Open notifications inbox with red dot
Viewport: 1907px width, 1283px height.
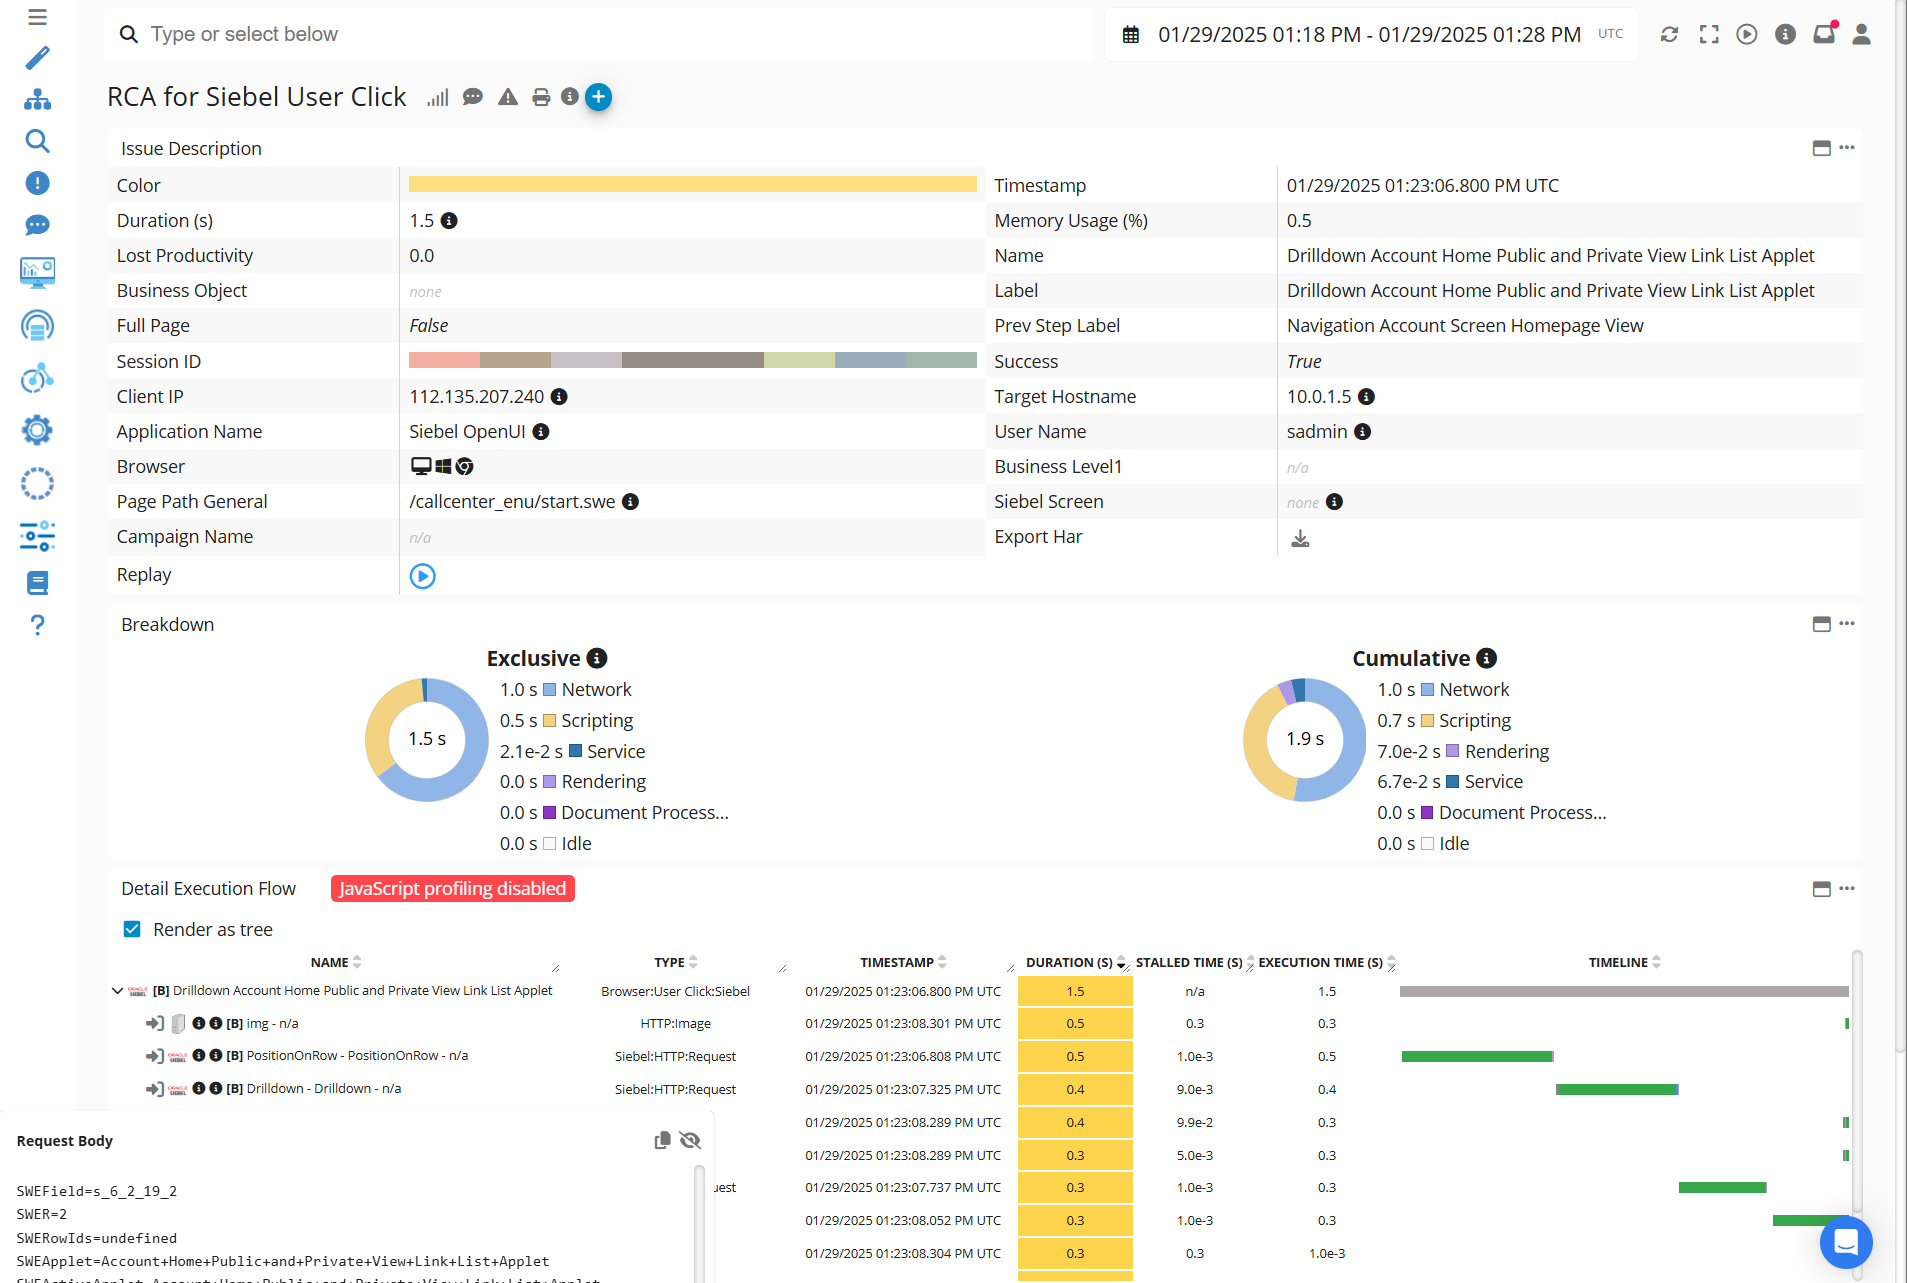tap(1825, 33)
